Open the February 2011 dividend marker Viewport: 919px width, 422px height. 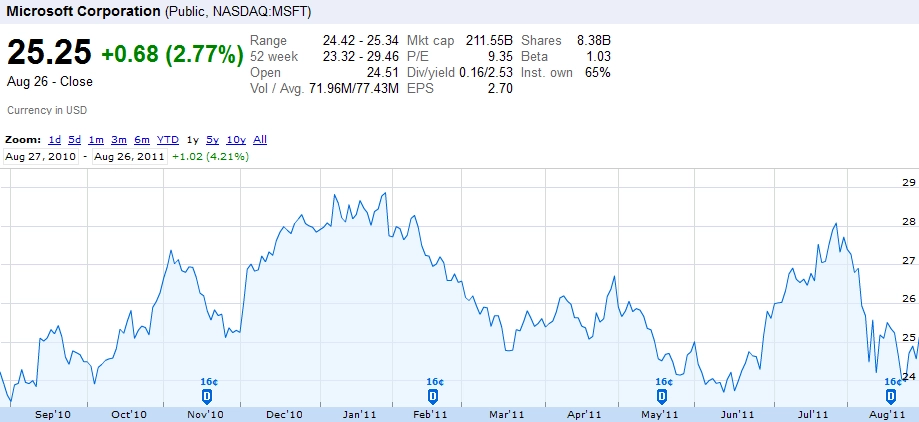[x=433, y=396]
